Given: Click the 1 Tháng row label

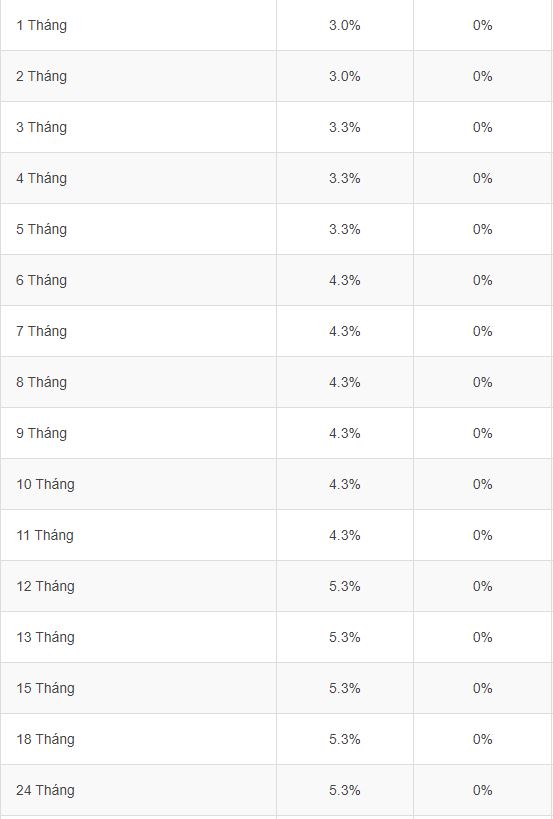Looking at the screenshot, I should (x=41, y=26).
